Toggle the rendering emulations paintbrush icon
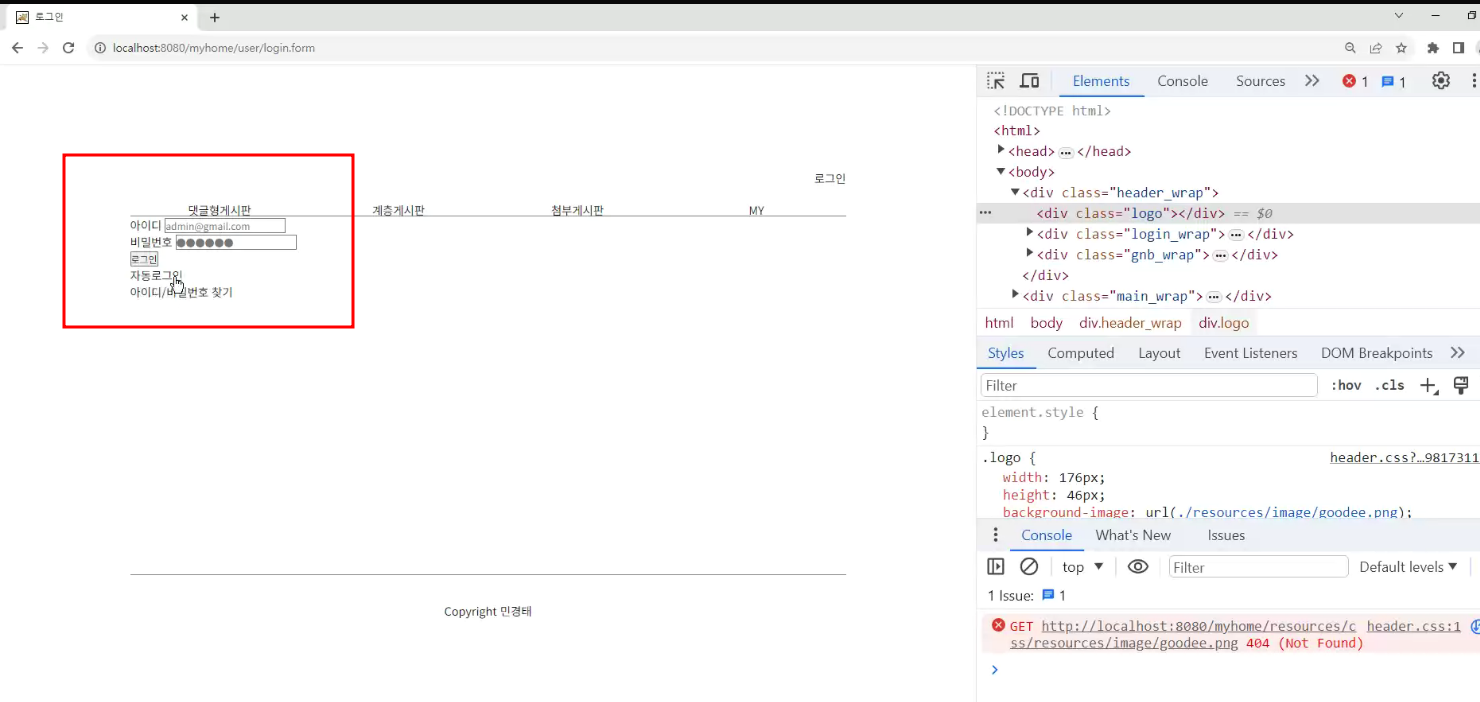1480x702 pixels. tap(1461, 386)
